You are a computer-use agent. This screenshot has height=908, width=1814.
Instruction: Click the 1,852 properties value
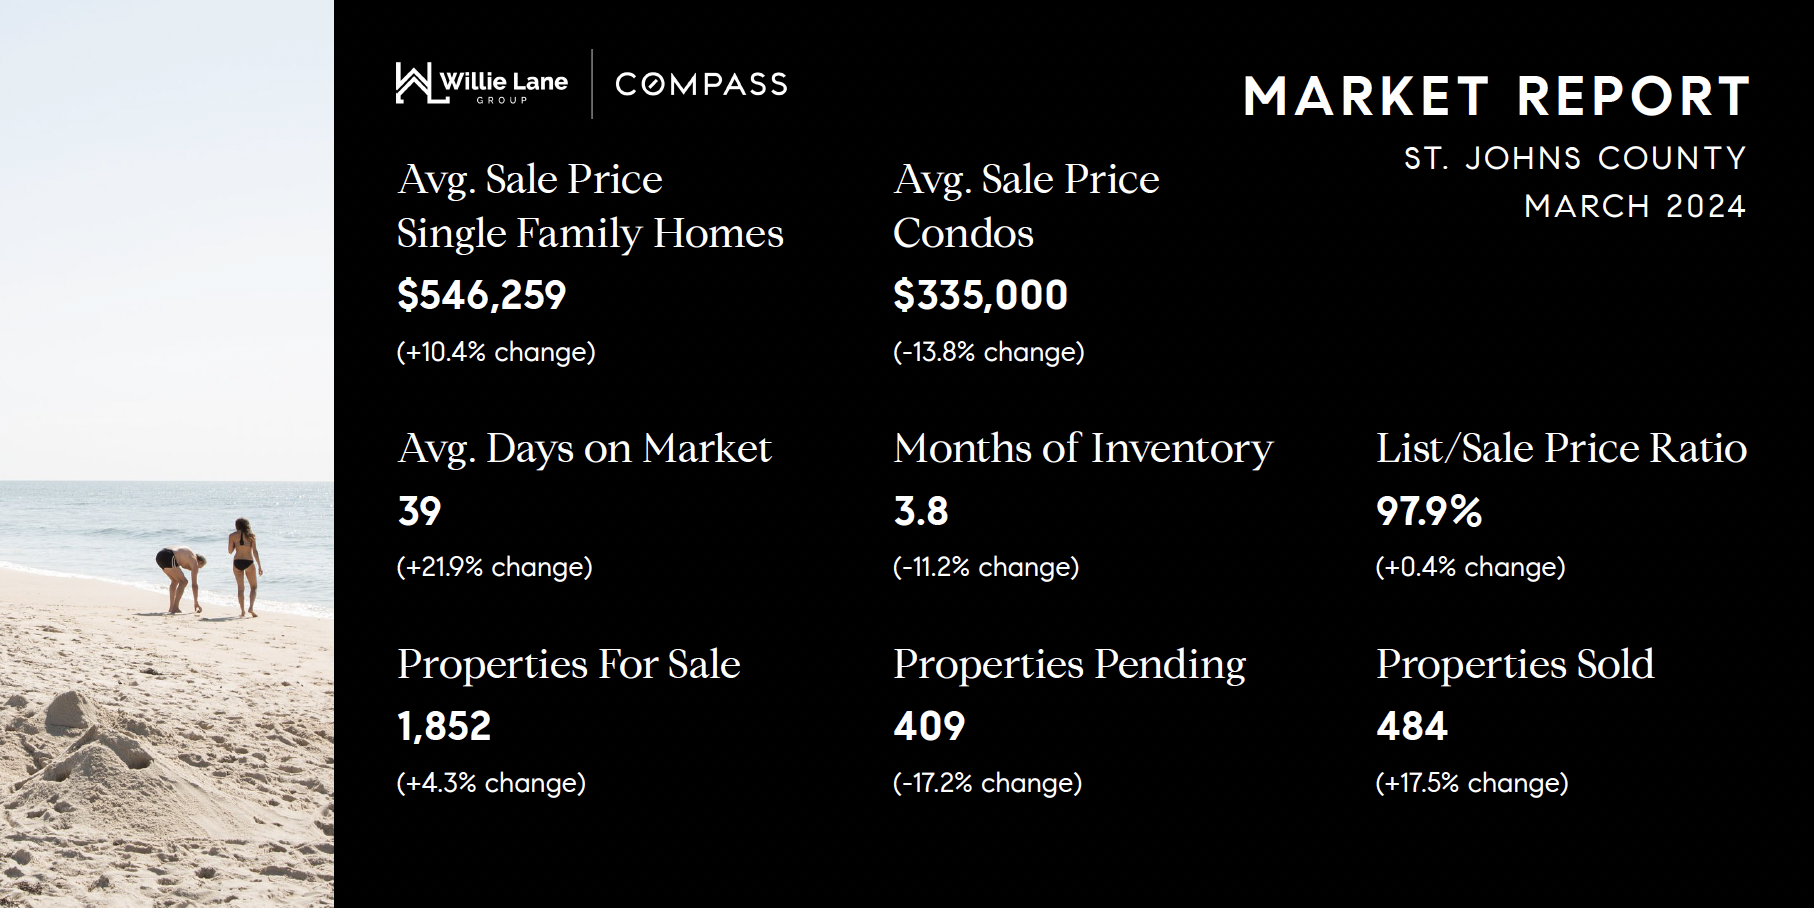pos(445,726)
